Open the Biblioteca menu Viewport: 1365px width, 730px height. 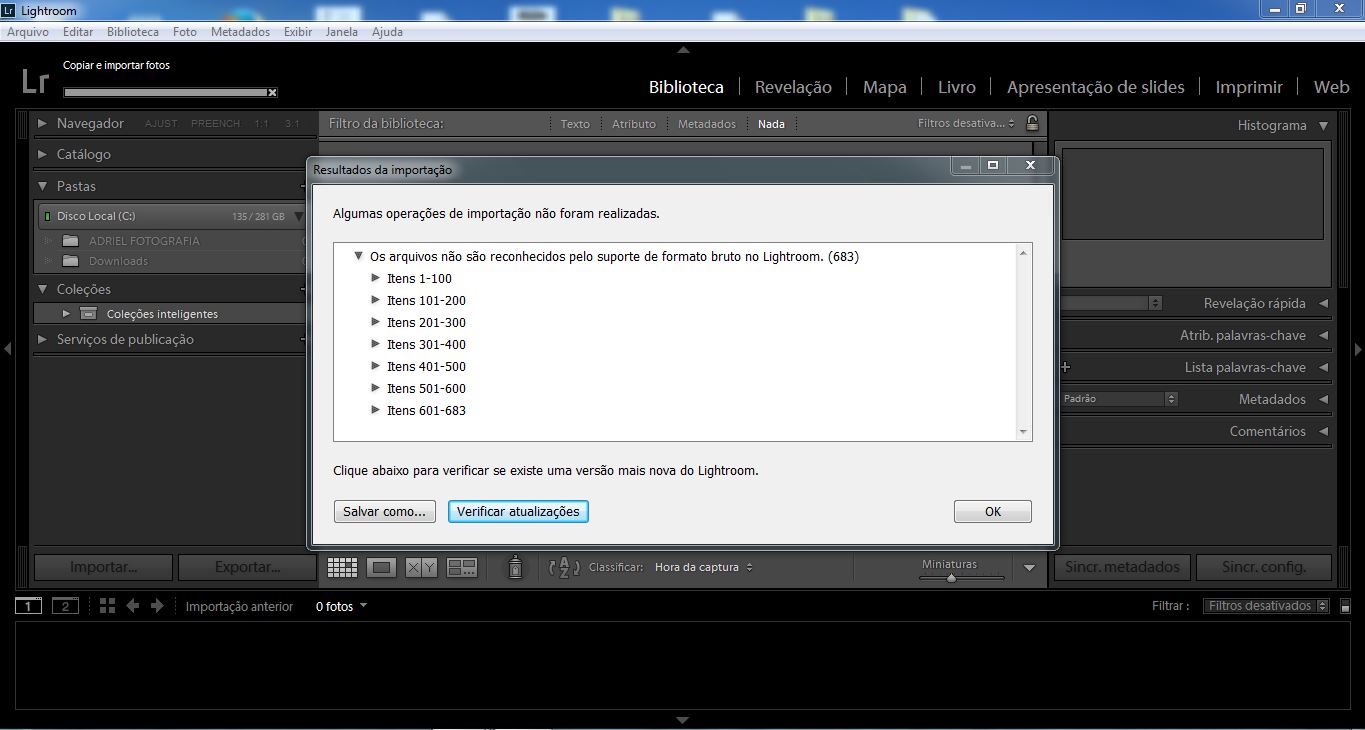pyautogui.click(x=132, y=31)
